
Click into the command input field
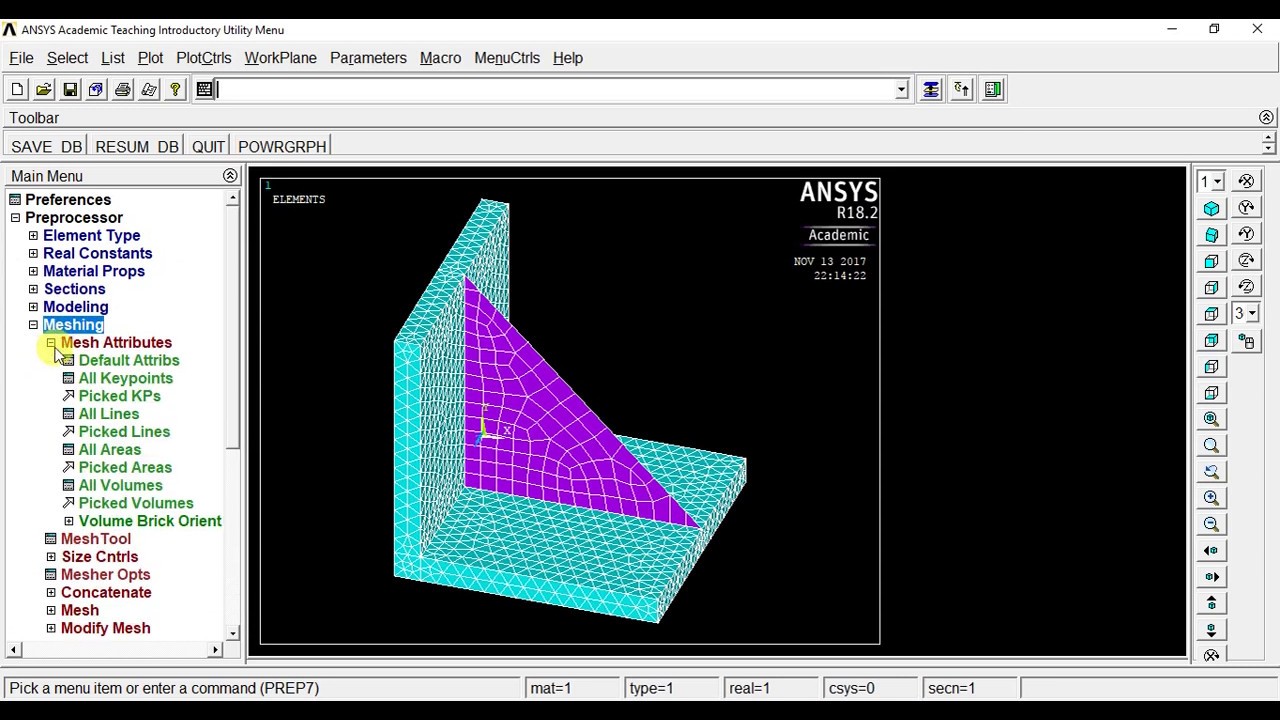click(555, 90)
